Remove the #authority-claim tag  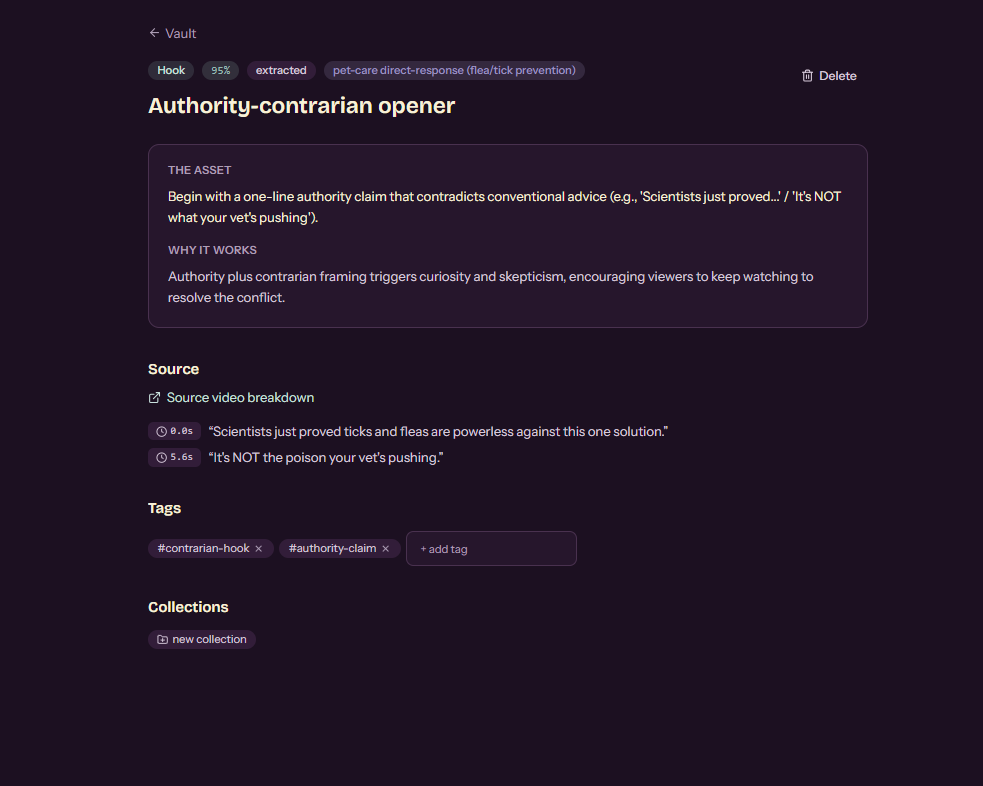pos(386,548)
